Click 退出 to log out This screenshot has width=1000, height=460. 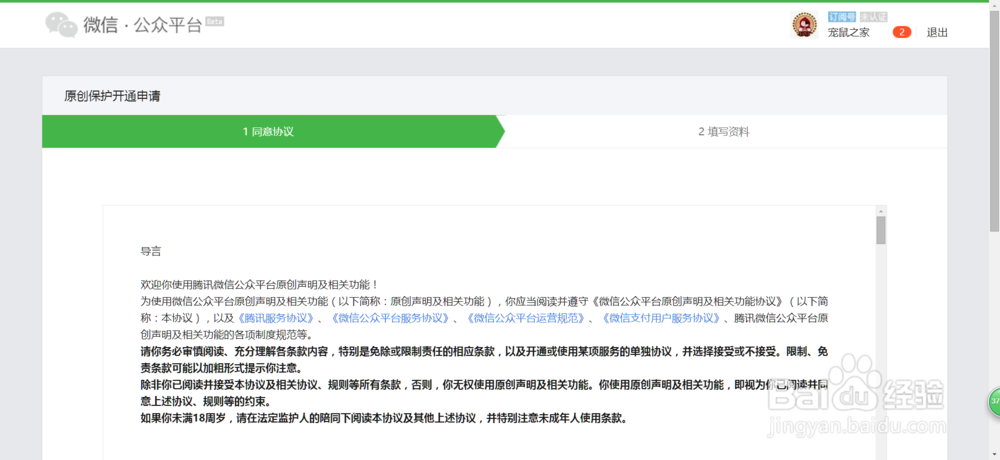click(937, 33)
